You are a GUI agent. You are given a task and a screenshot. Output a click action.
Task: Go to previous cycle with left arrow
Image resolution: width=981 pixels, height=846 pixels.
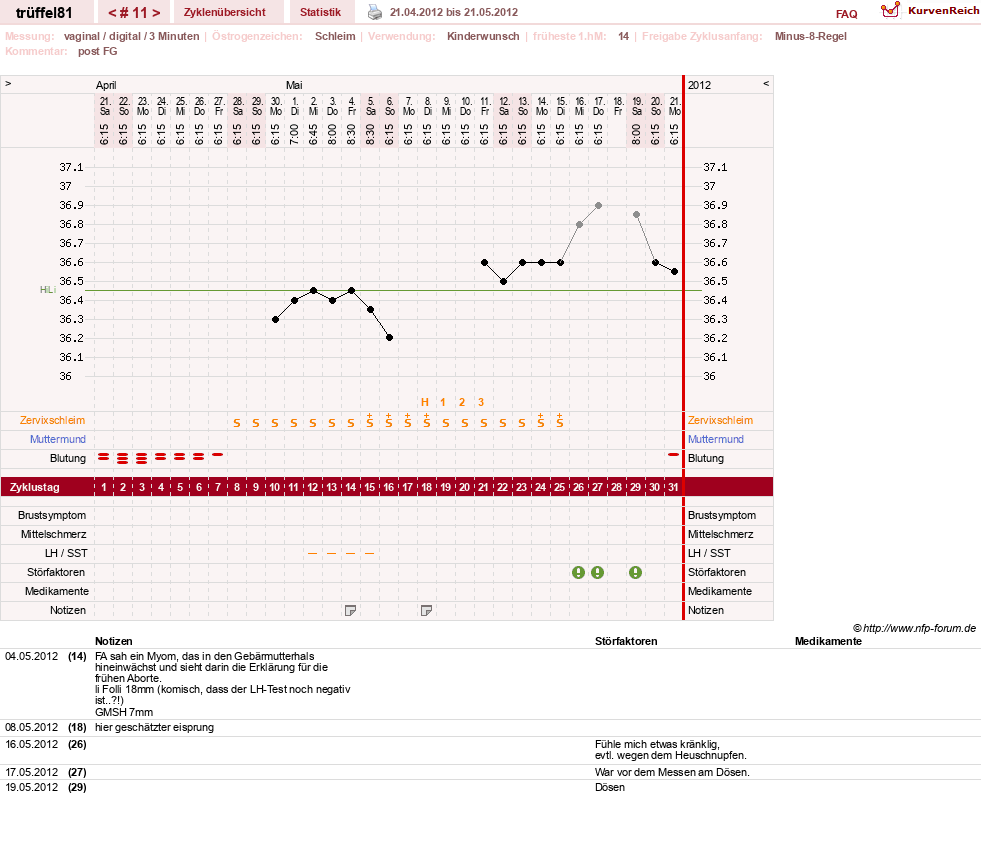point(112,13)
